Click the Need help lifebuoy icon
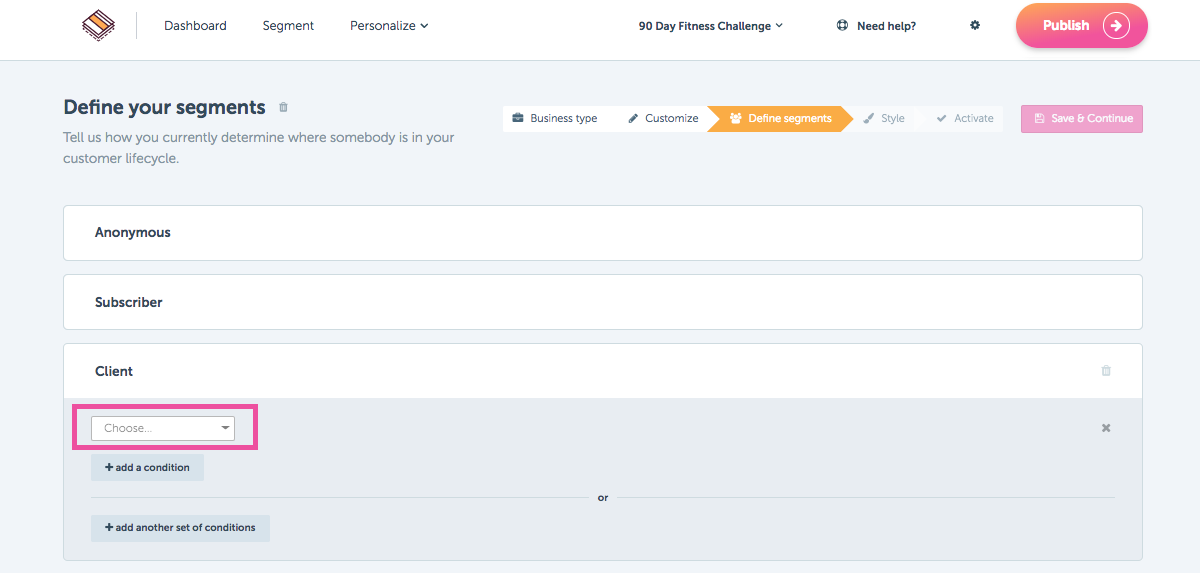1200x573 pixels. pos(842,26)
